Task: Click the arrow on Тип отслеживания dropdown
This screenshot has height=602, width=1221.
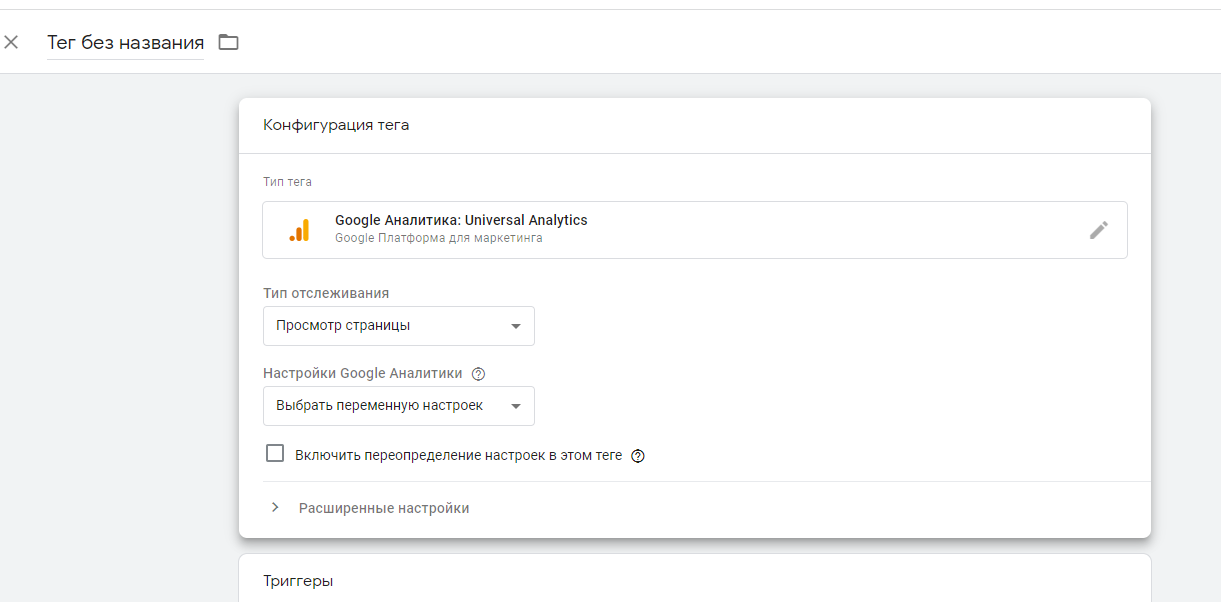Action: tap(516, 326)
